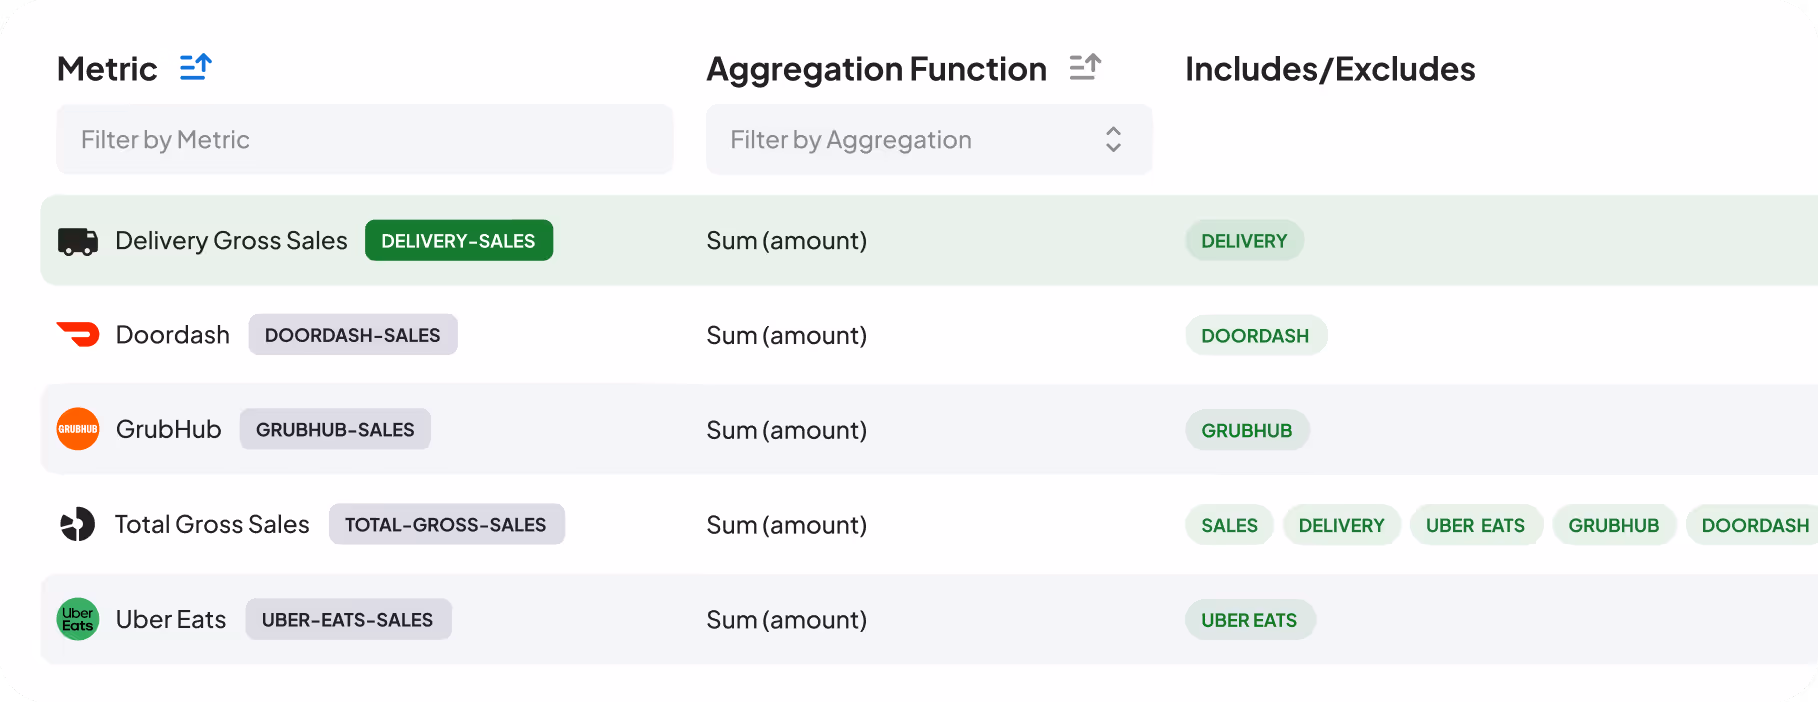Viewport: 1818px width, 702px height.
Task: Click UBER EATS chip in Total Gross Sales row
Action: tap(1475, 525)
